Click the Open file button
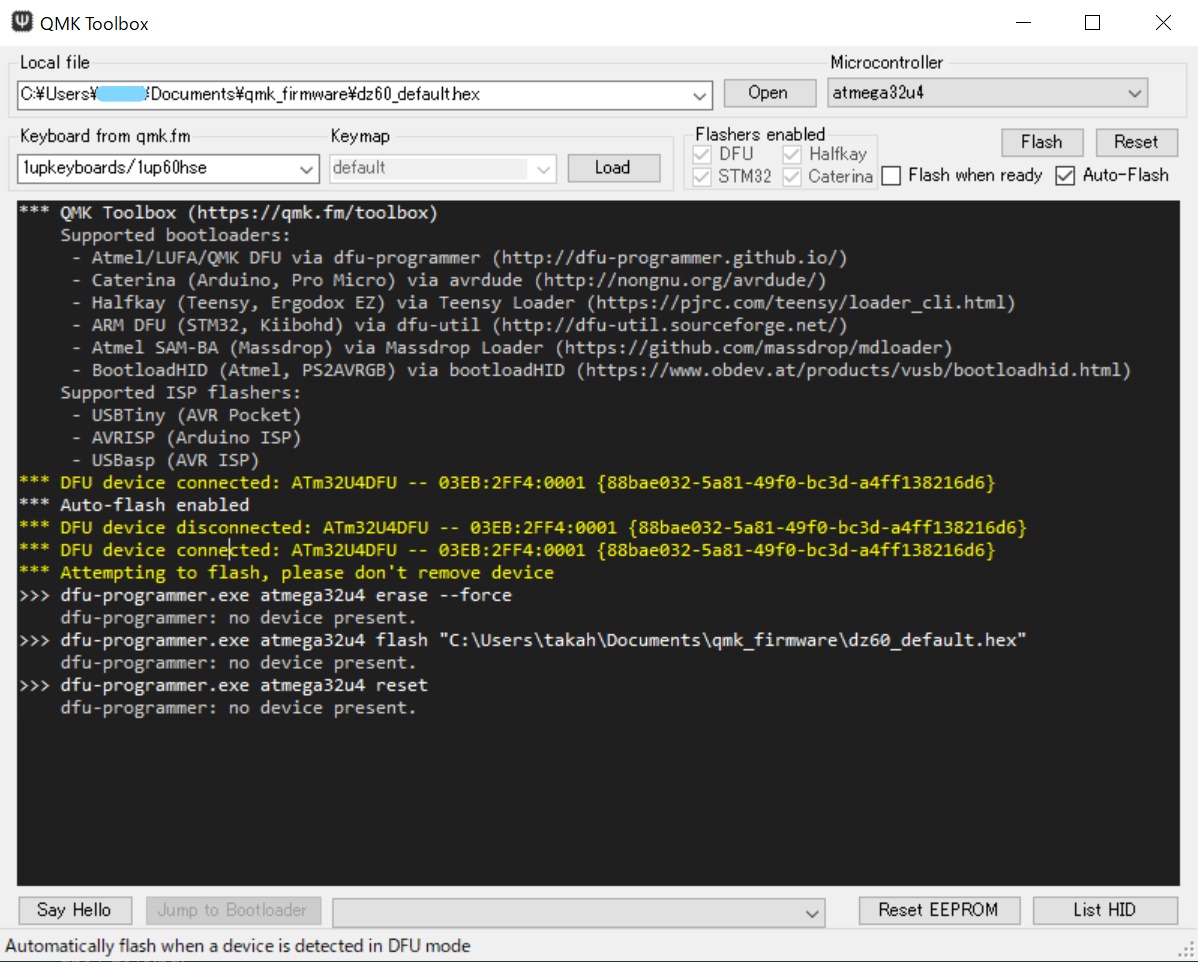The width and height of the screenshot is (1198, 962). (x=769, y=93)
